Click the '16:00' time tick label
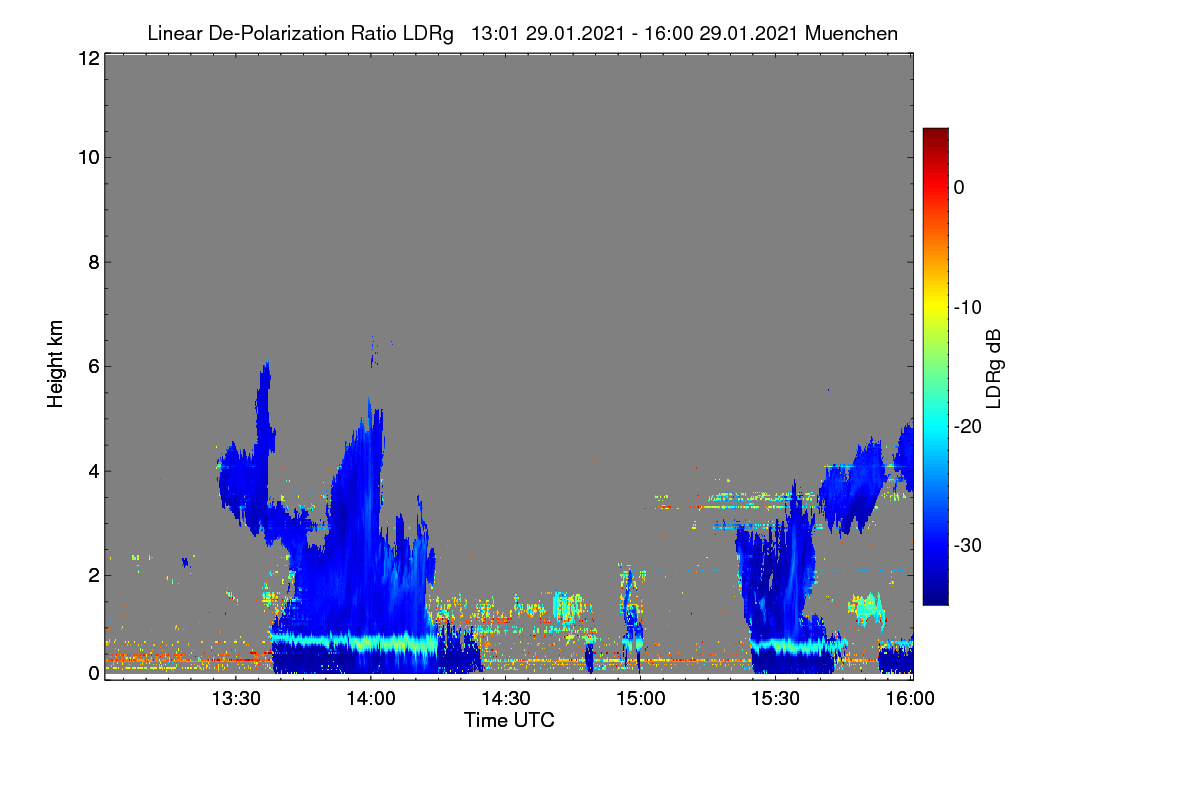Screen dimensions: 1200x800 910,700
